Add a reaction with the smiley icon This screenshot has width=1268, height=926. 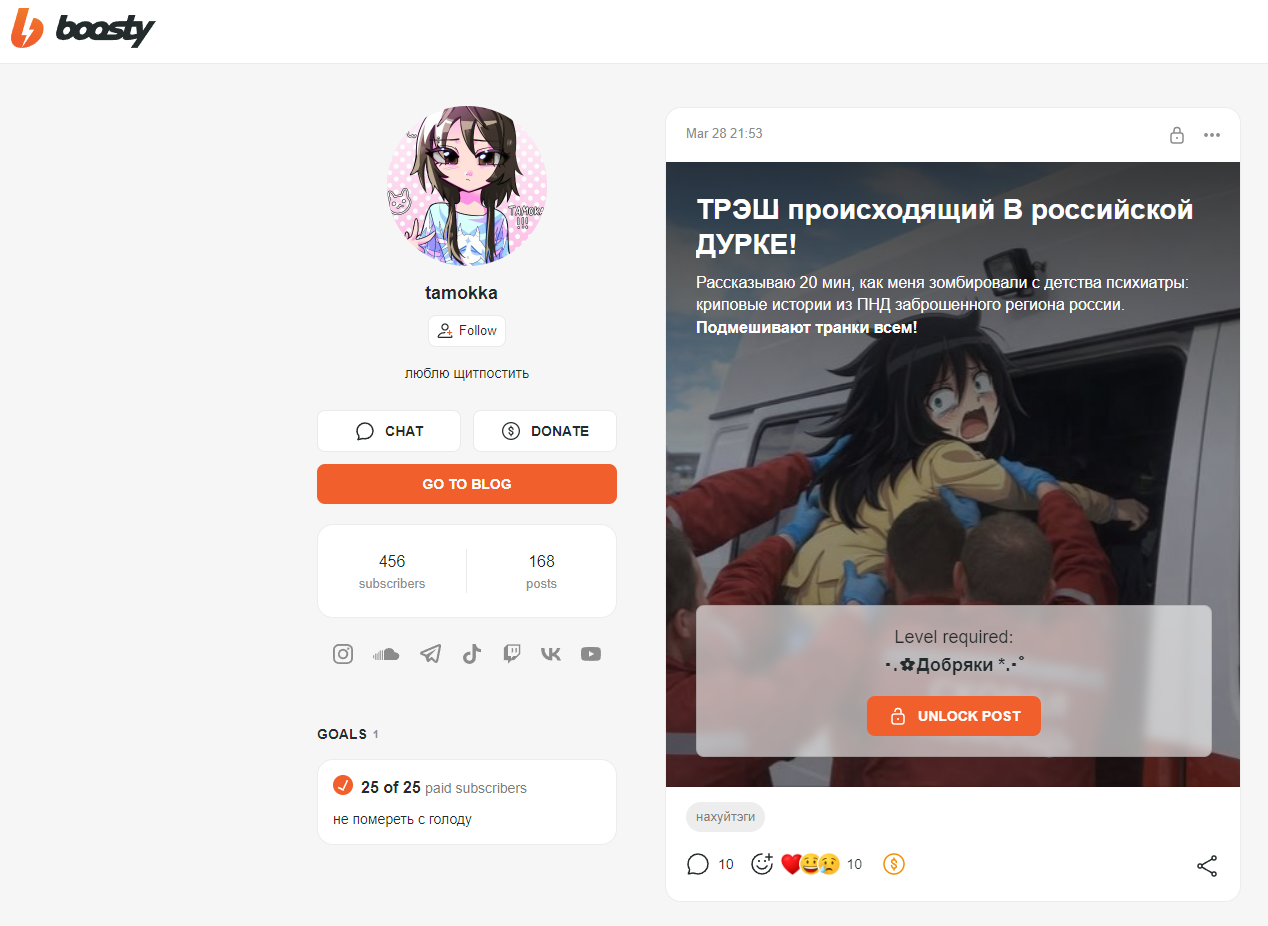click(763, 864)
